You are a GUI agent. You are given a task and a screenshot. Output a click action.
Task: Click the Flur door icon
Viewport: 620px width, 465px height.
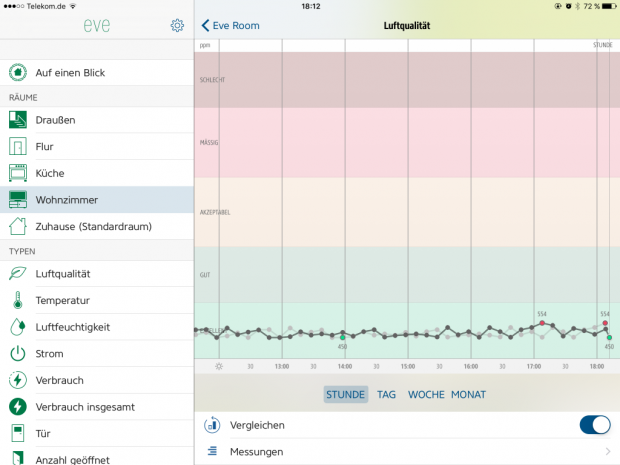(x=18, y=146)
